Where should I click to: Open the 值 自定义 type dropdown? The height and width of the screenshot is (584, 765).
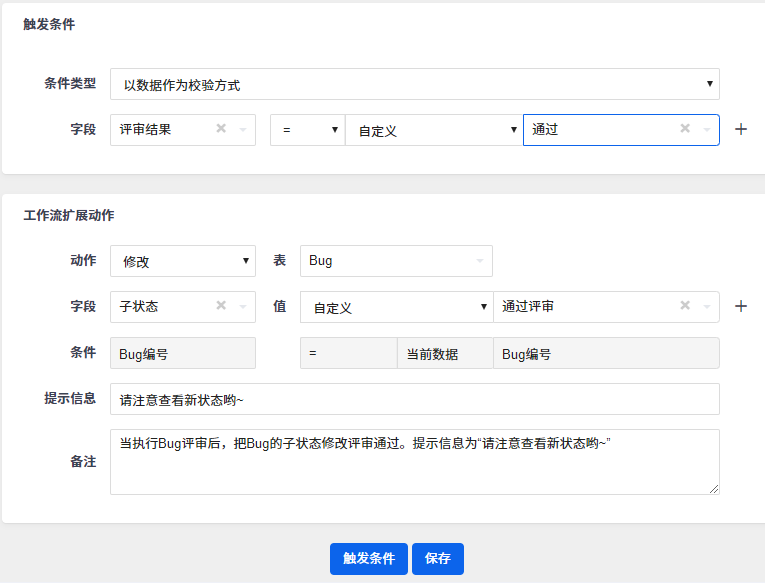(x=396, y=307)
